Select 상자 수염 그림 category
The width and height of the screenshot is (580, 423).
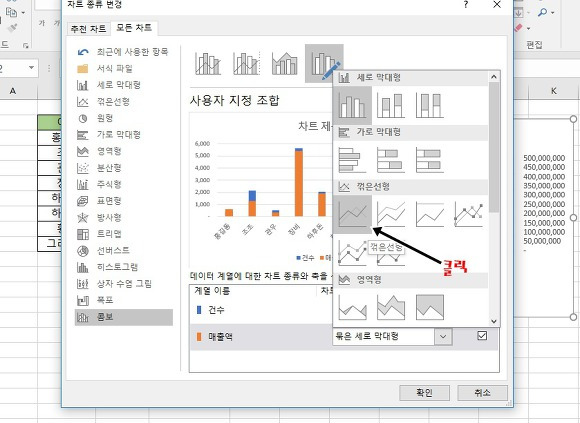[x=124, y=284]
